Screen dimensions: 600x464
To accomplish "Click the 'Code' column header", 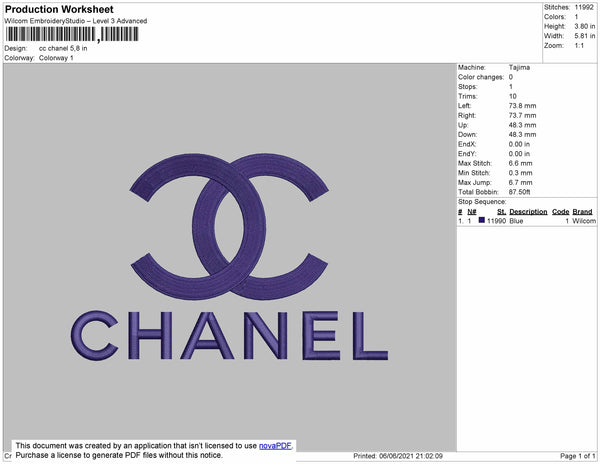I will pyautogui.click(x=561, y=212).
